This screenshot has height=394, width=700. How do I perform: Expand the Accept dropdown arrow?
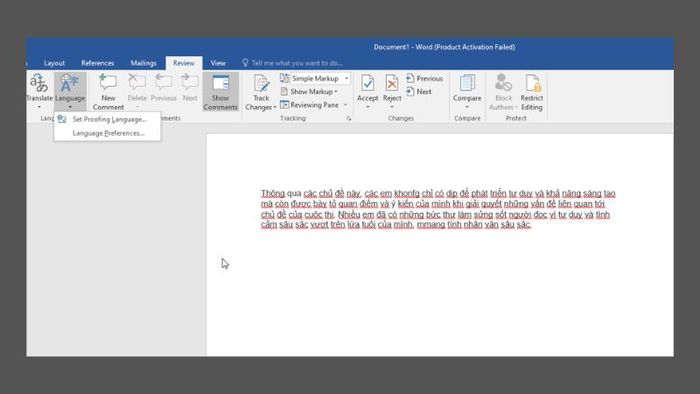367,107
